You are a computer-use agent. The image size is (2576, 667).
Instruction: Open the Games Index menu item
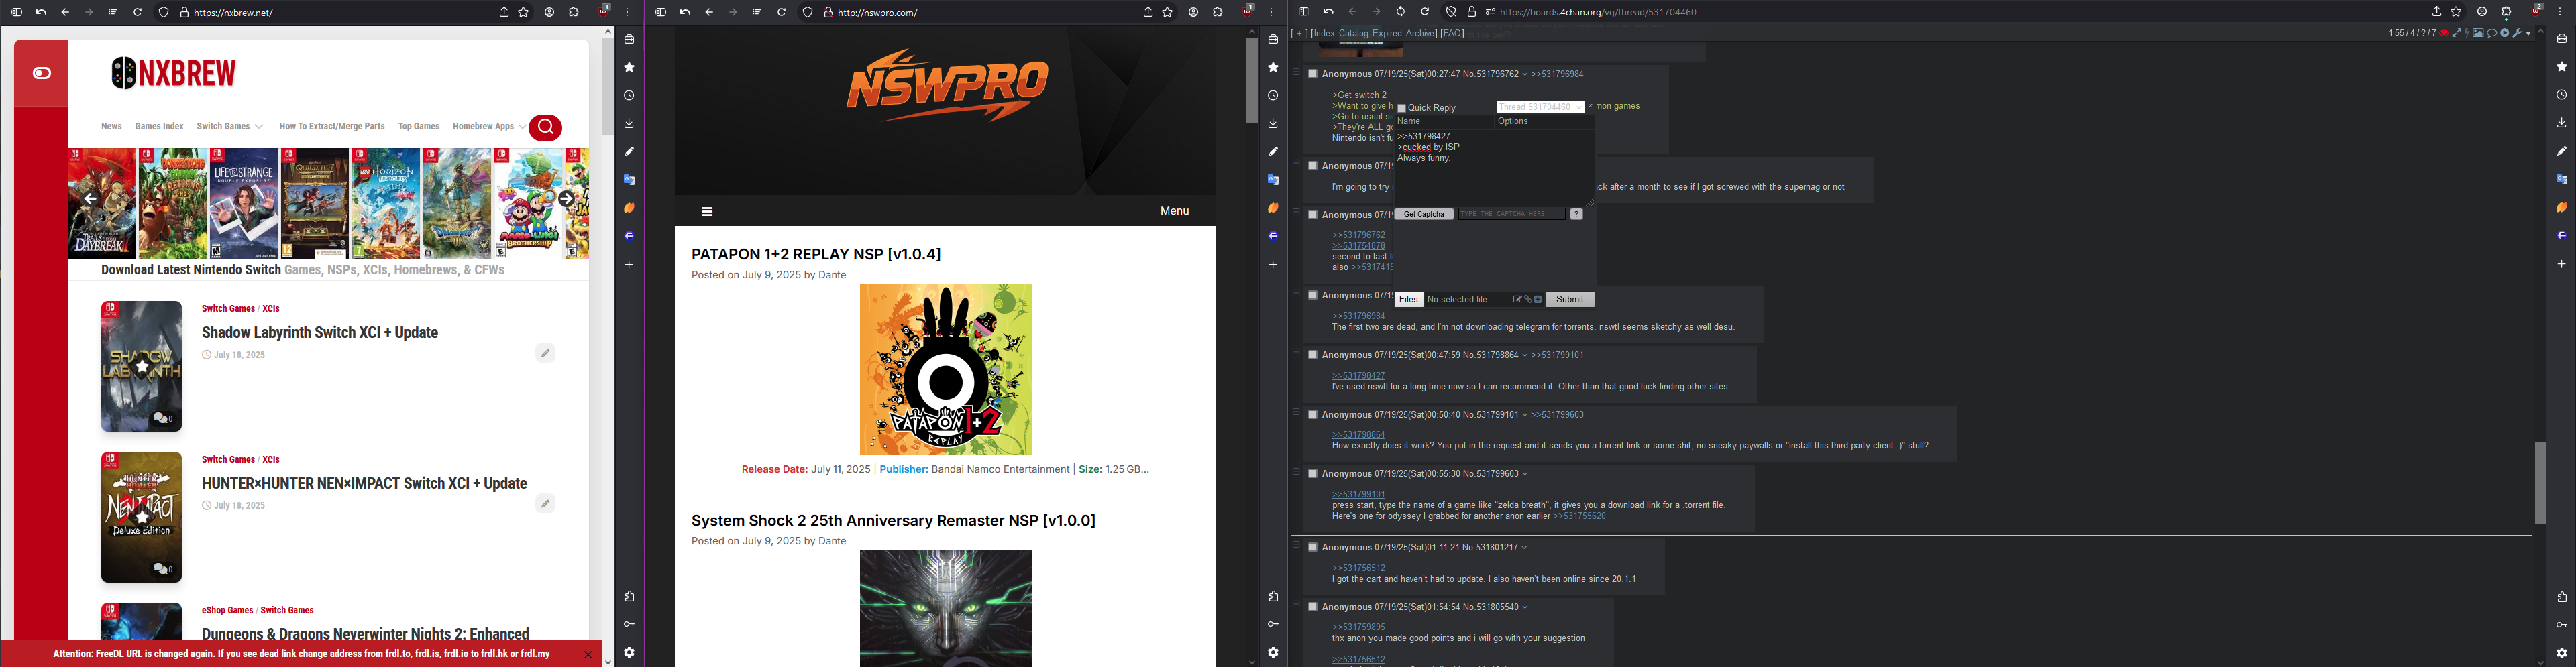(x=159, y=127)
